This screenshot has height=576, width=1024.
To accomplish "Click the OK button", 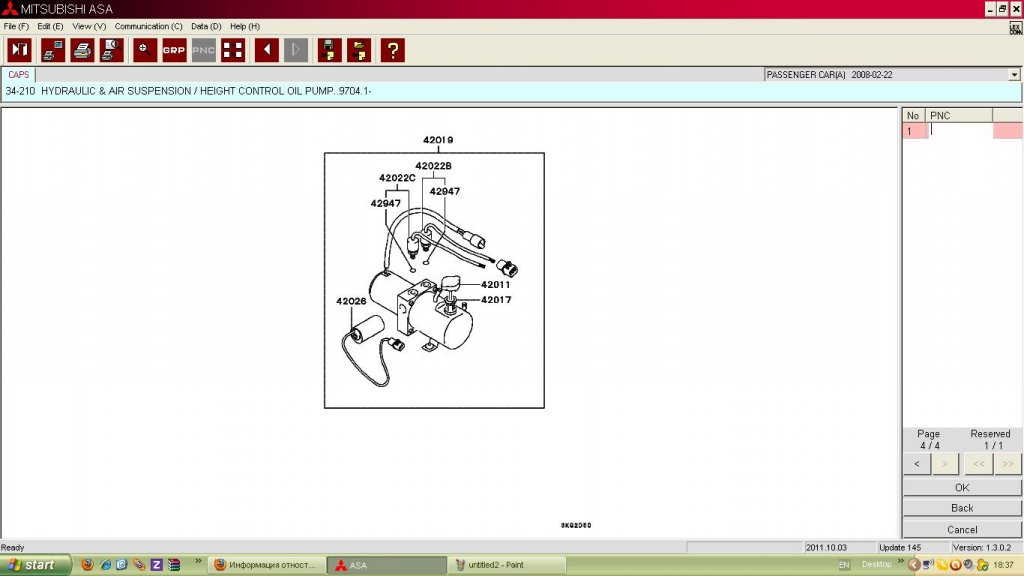I will pyautogui.click(x=962, y=487).
